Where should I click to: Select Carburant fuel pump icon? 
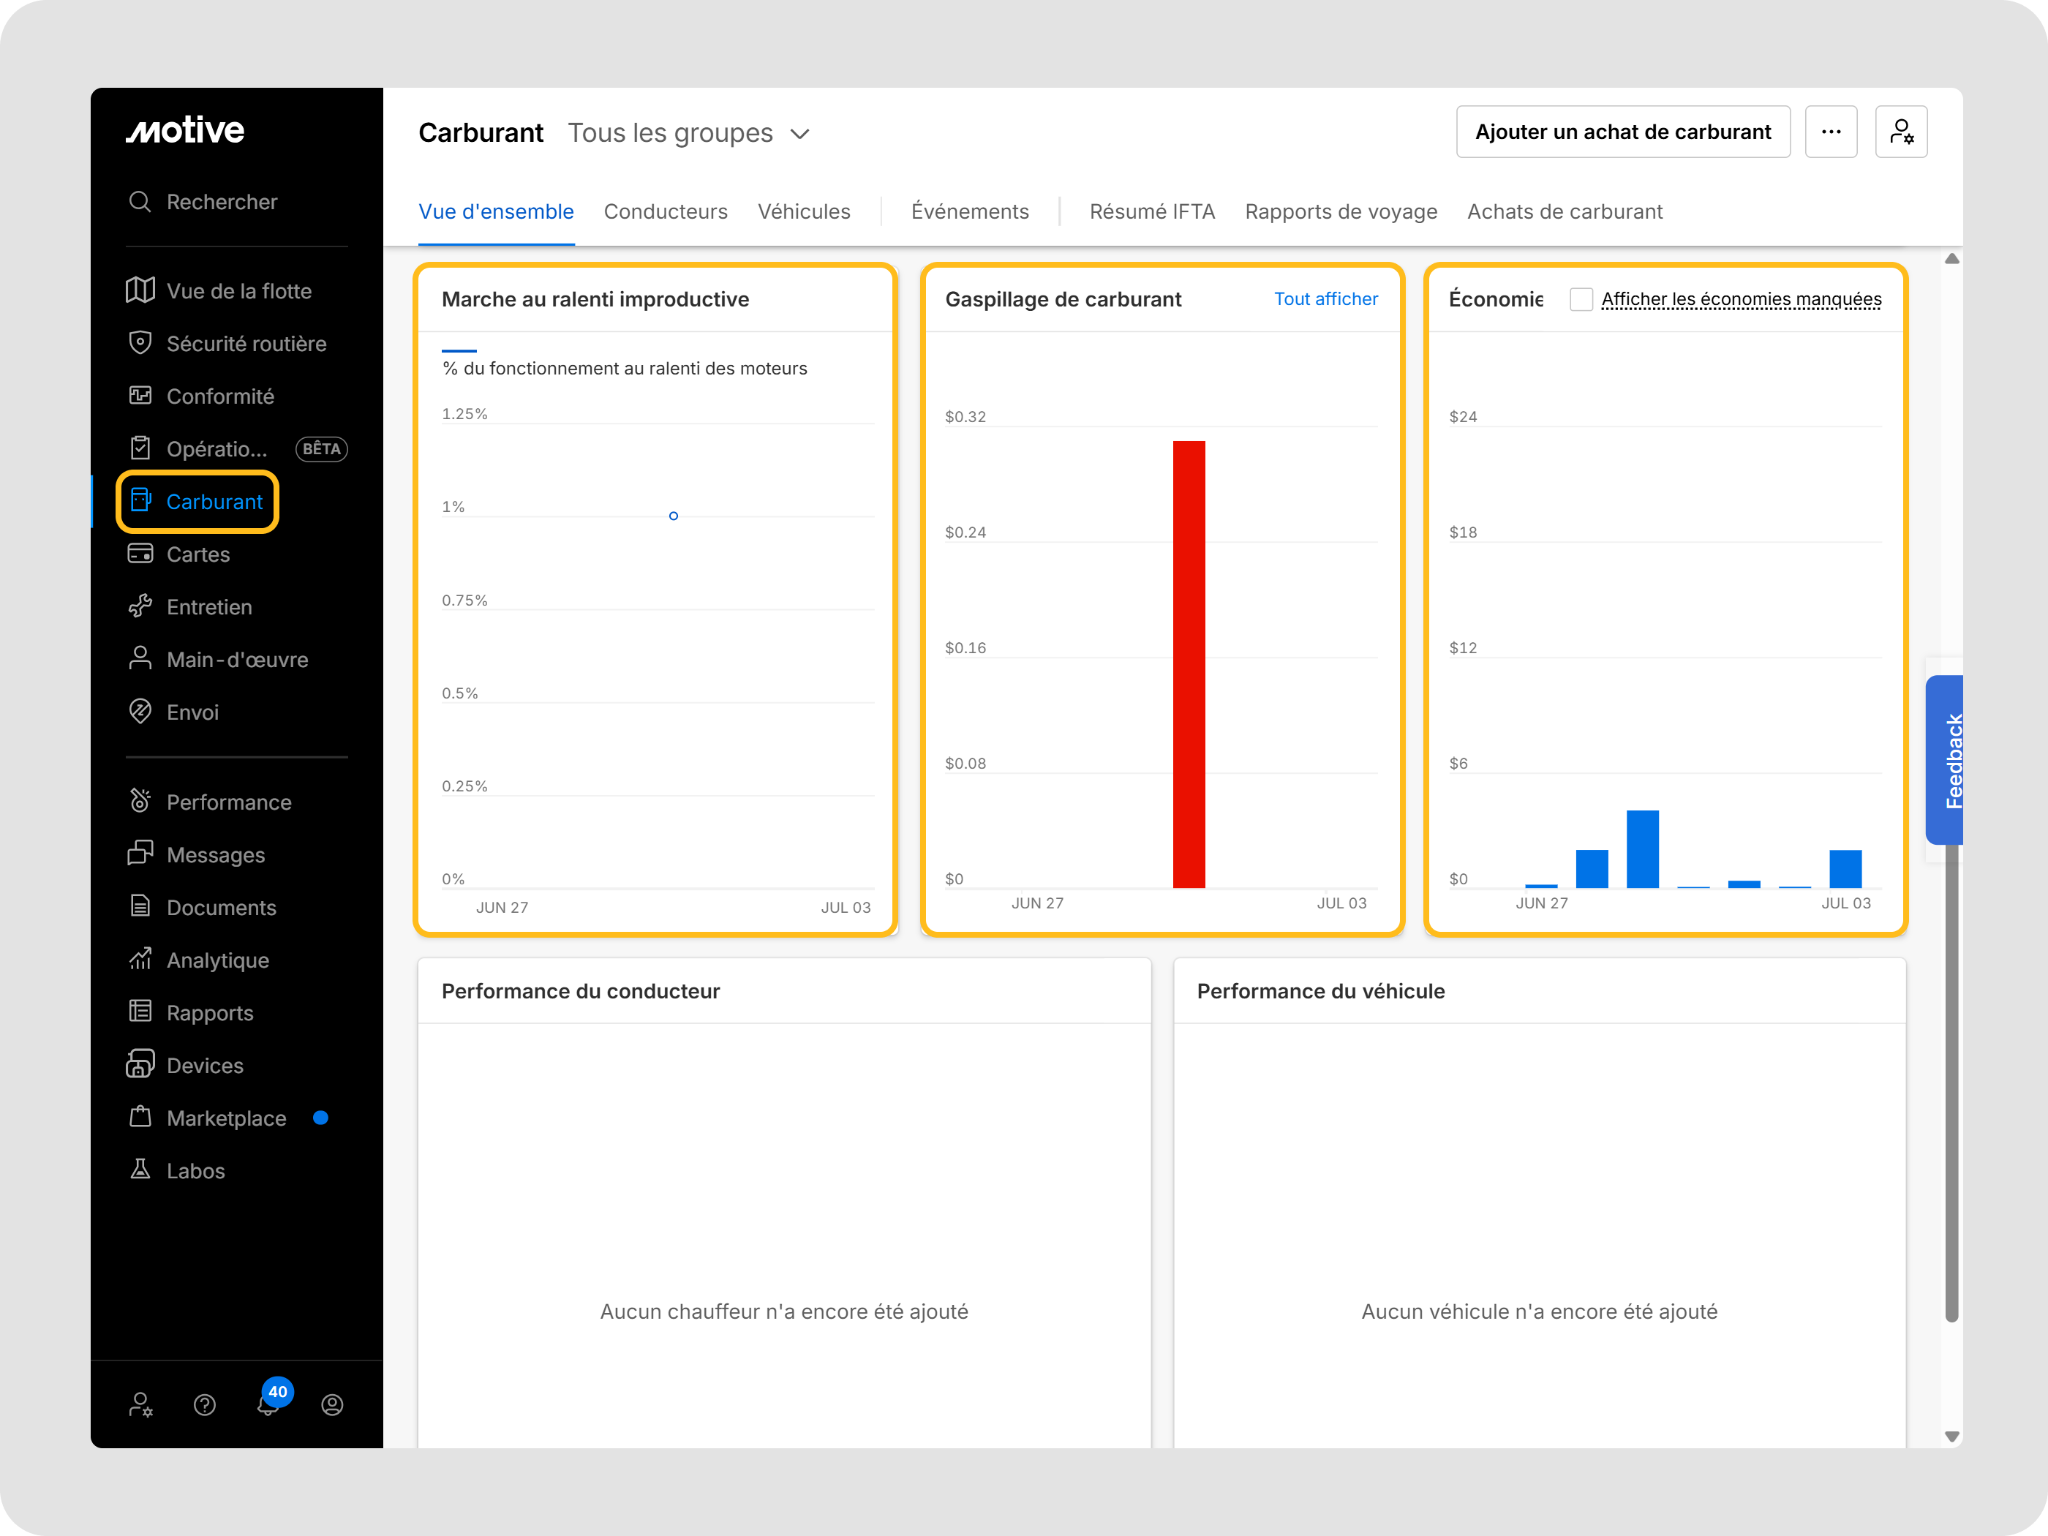coord(140,501)
